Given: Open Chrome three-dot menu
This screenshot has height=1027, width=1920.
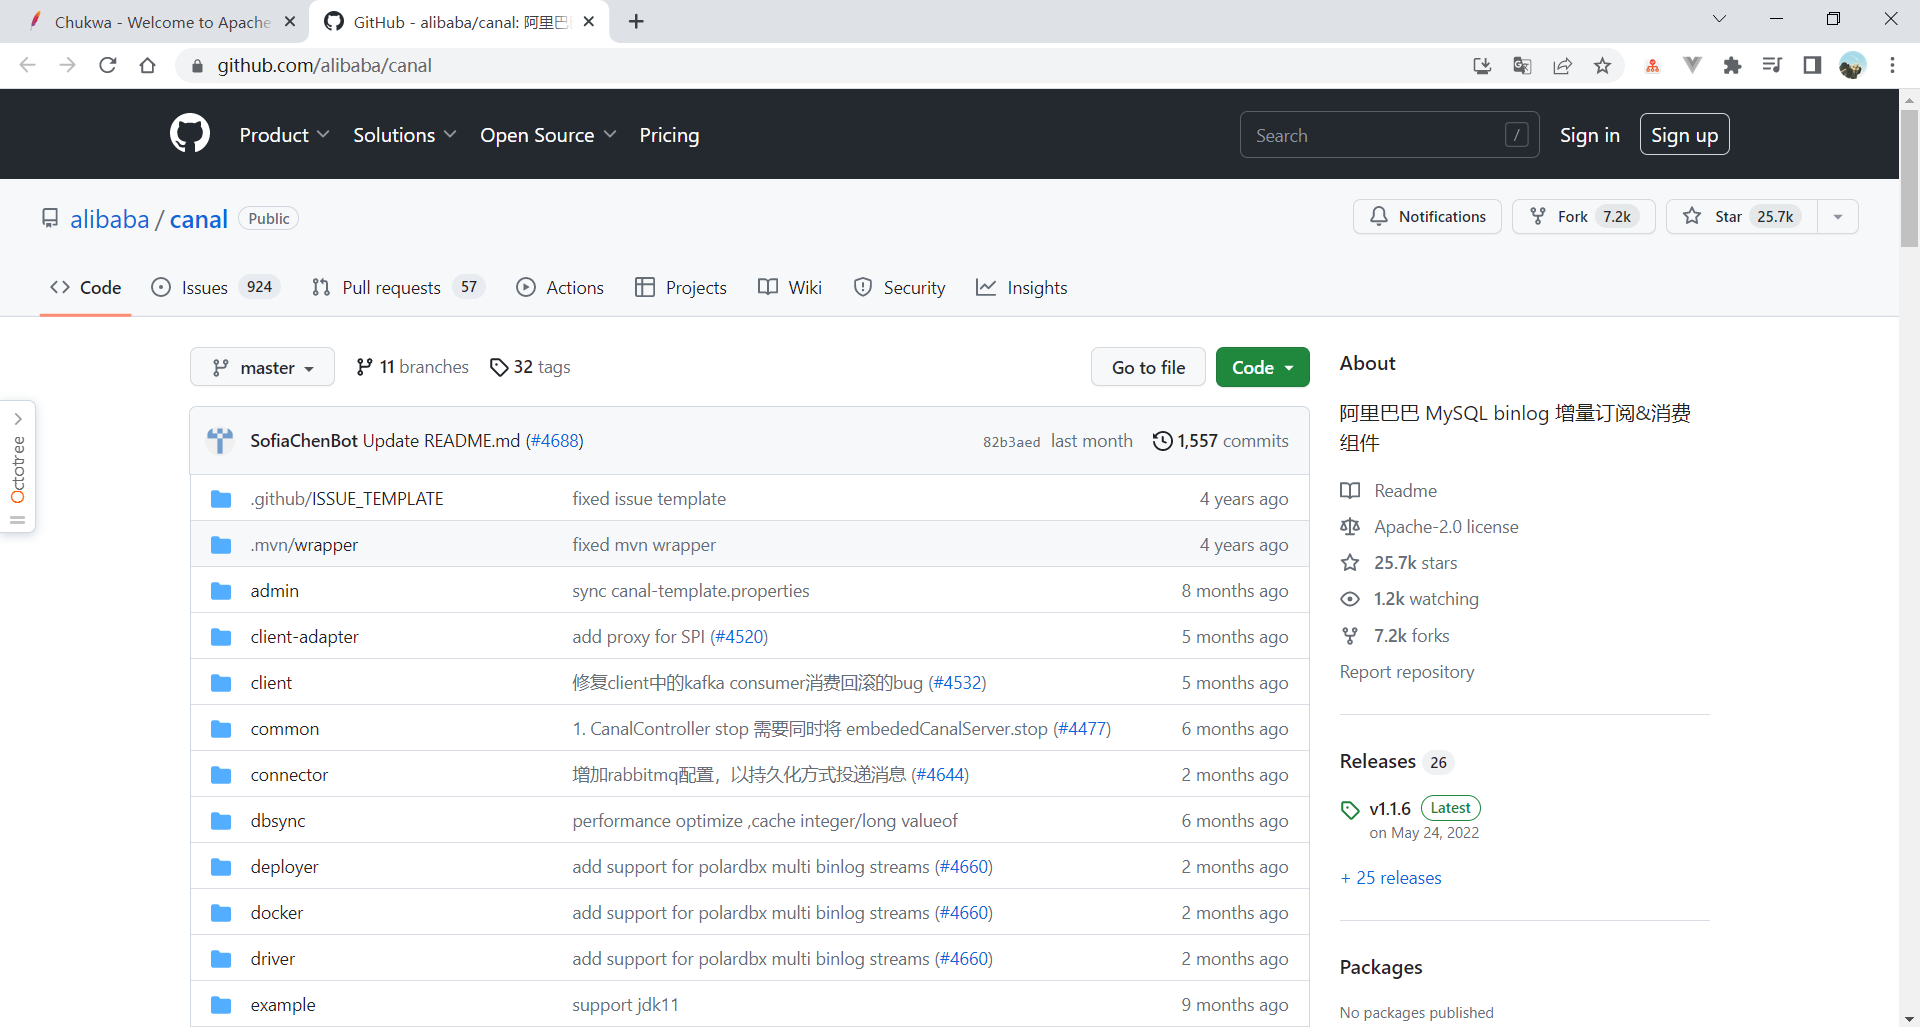Looking at the screenshot, I should click(x=1892, y=65).
